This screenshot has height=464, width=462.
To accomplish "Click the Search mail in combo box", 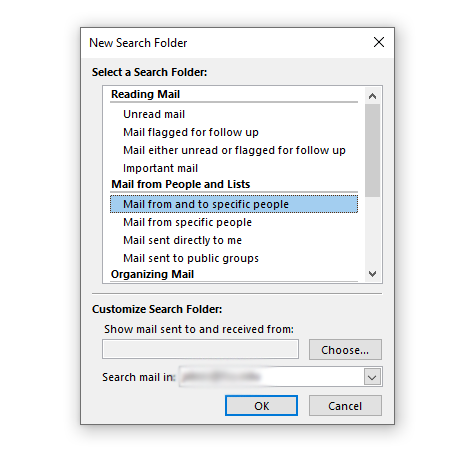I will point(280,377).
